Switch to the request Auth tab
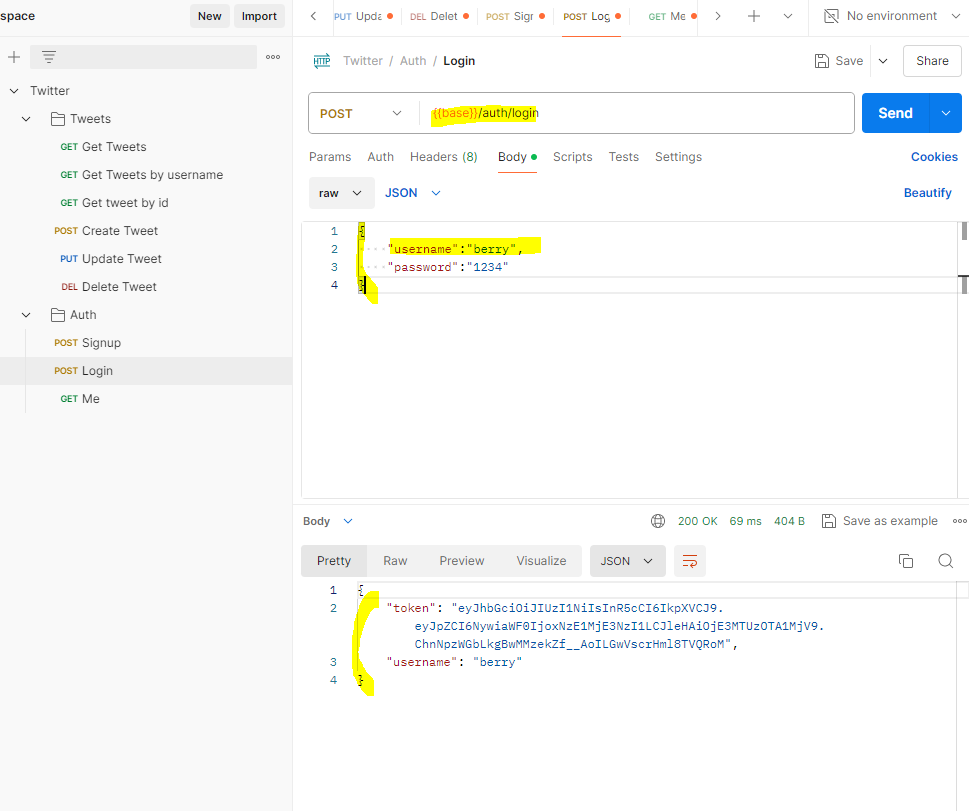 coord(381,157)
